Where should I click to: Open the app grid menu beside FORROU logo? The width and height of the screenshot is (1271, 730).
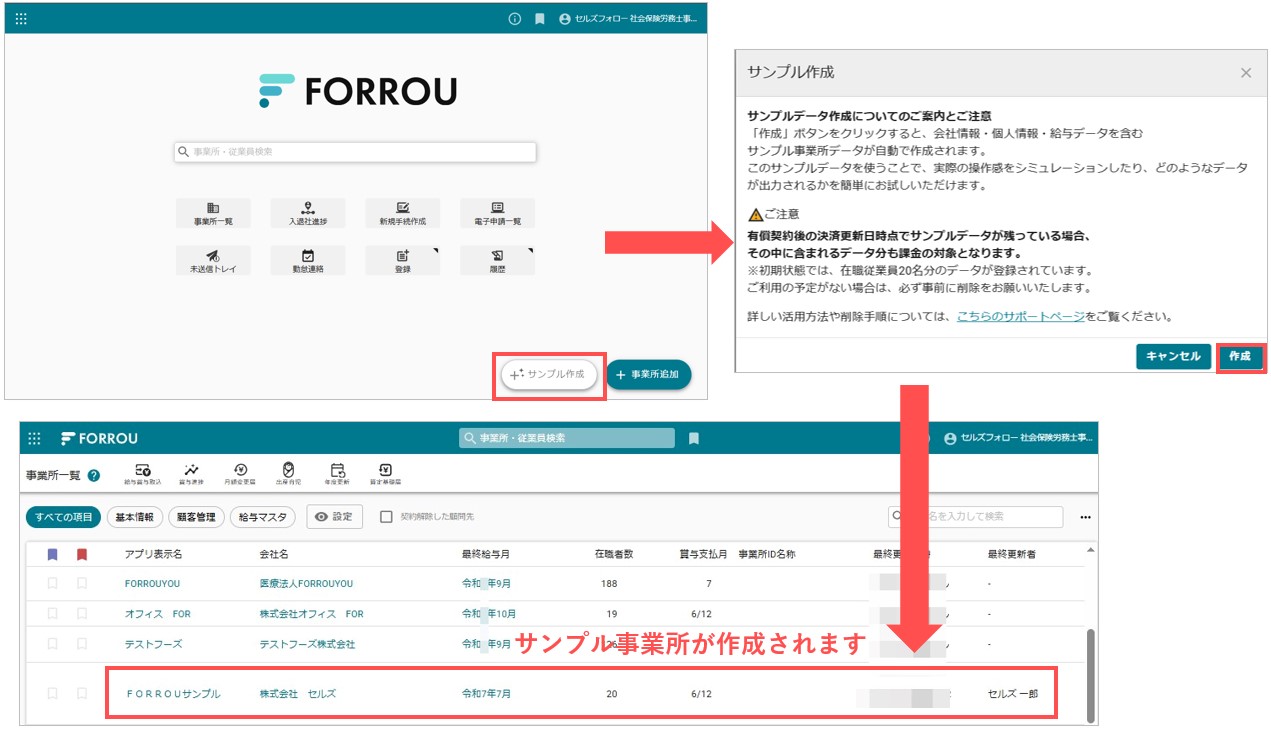[x=35, y=438]
